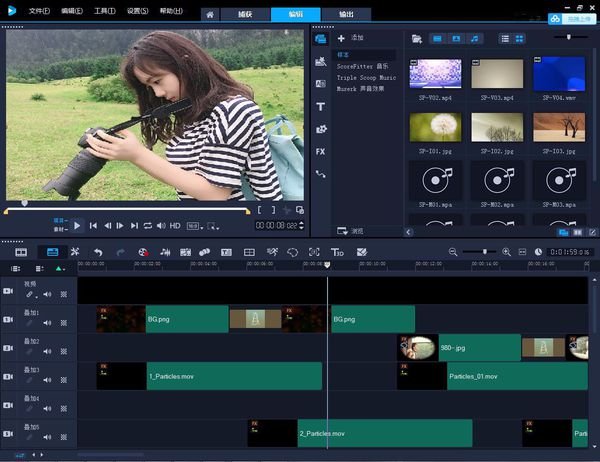Screen dimensions: 600x462
Task: Select ScoreFitter 音乐 in the library list
Action: (361, 67)
